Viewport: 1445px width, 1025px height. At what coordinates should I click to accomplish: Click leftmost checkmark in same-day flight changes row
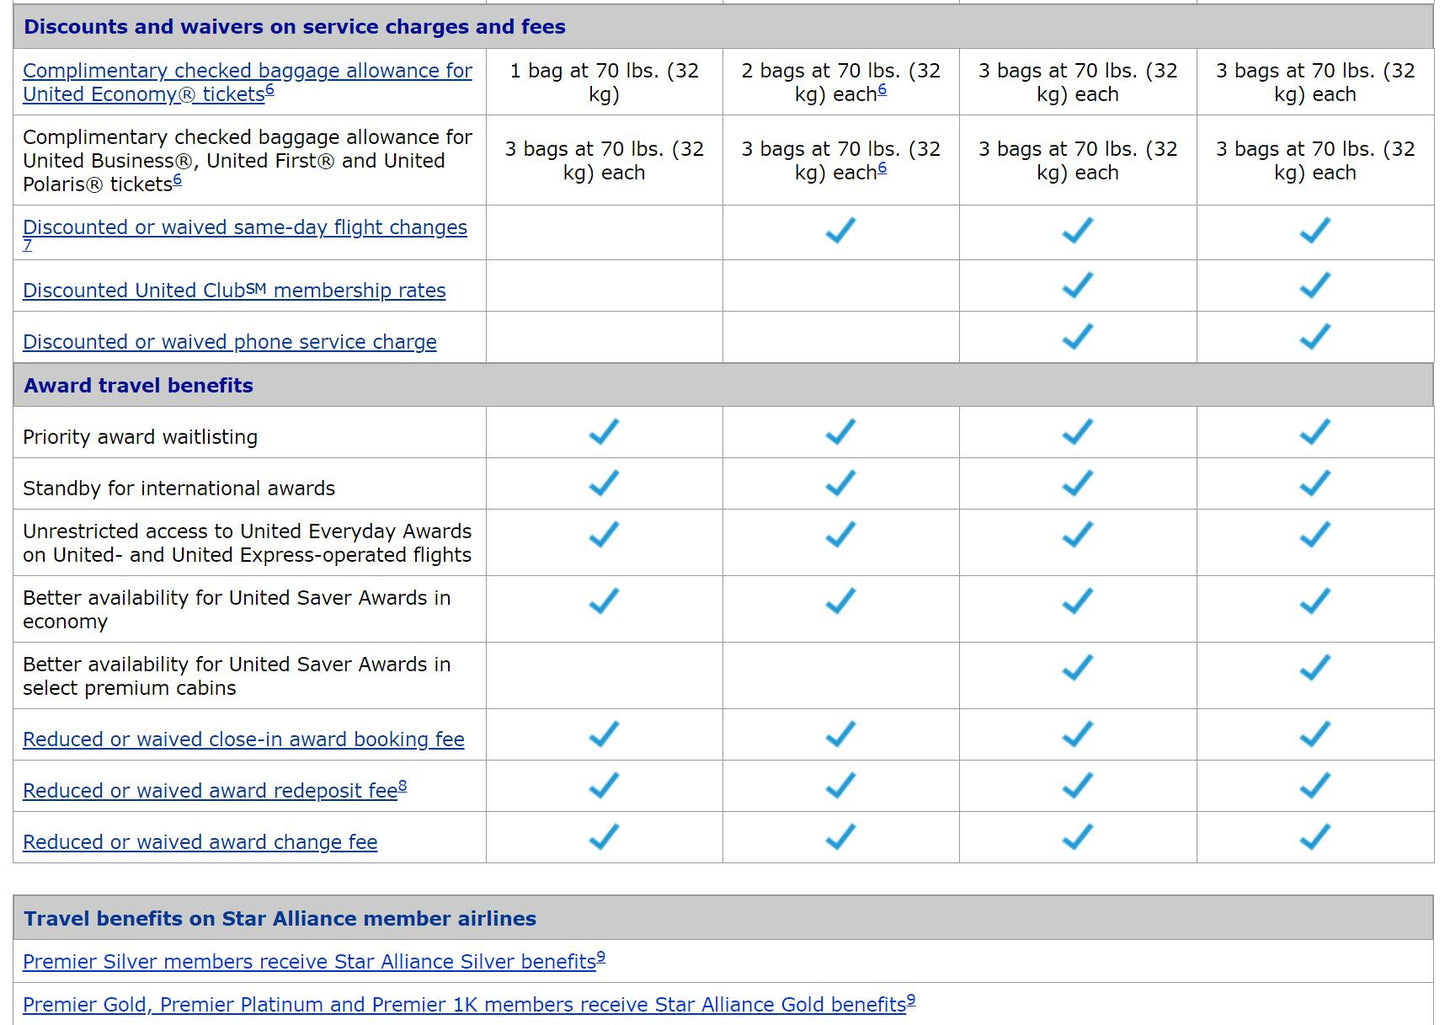[x=841, y=231]
